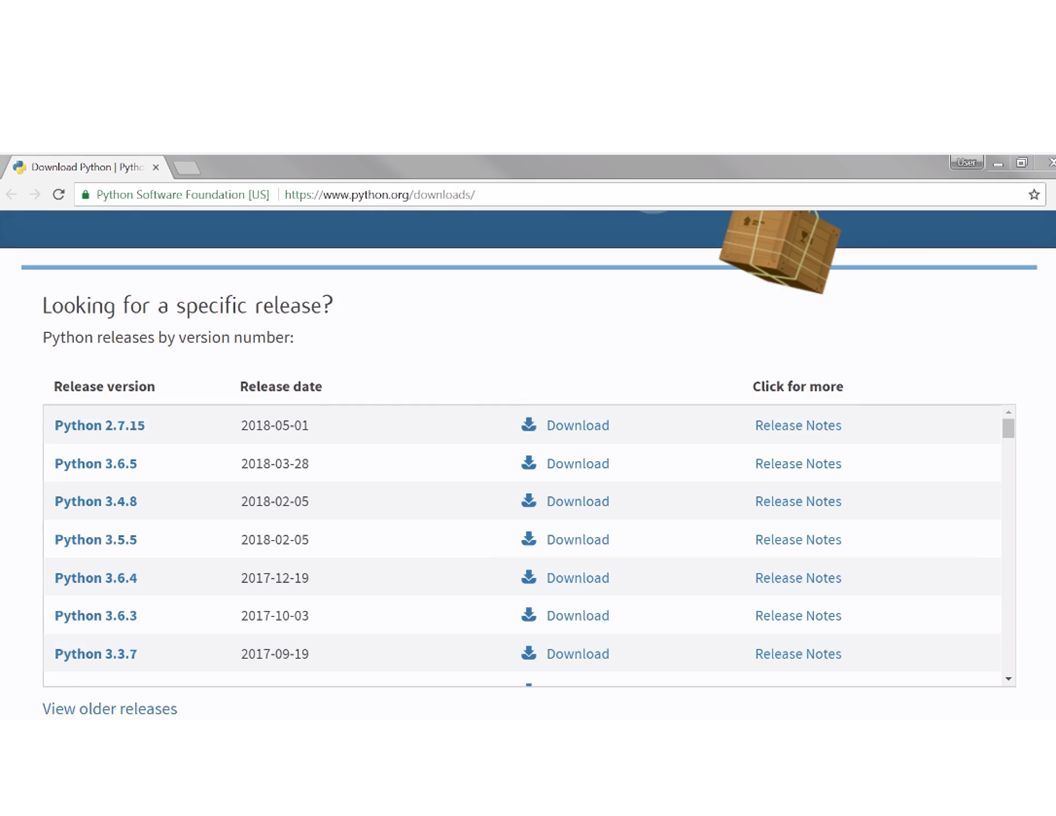This screenshot has width=1056, height=816.
Task: Click download icon for Python 3.6.5
Action: [x=529, y=463]
